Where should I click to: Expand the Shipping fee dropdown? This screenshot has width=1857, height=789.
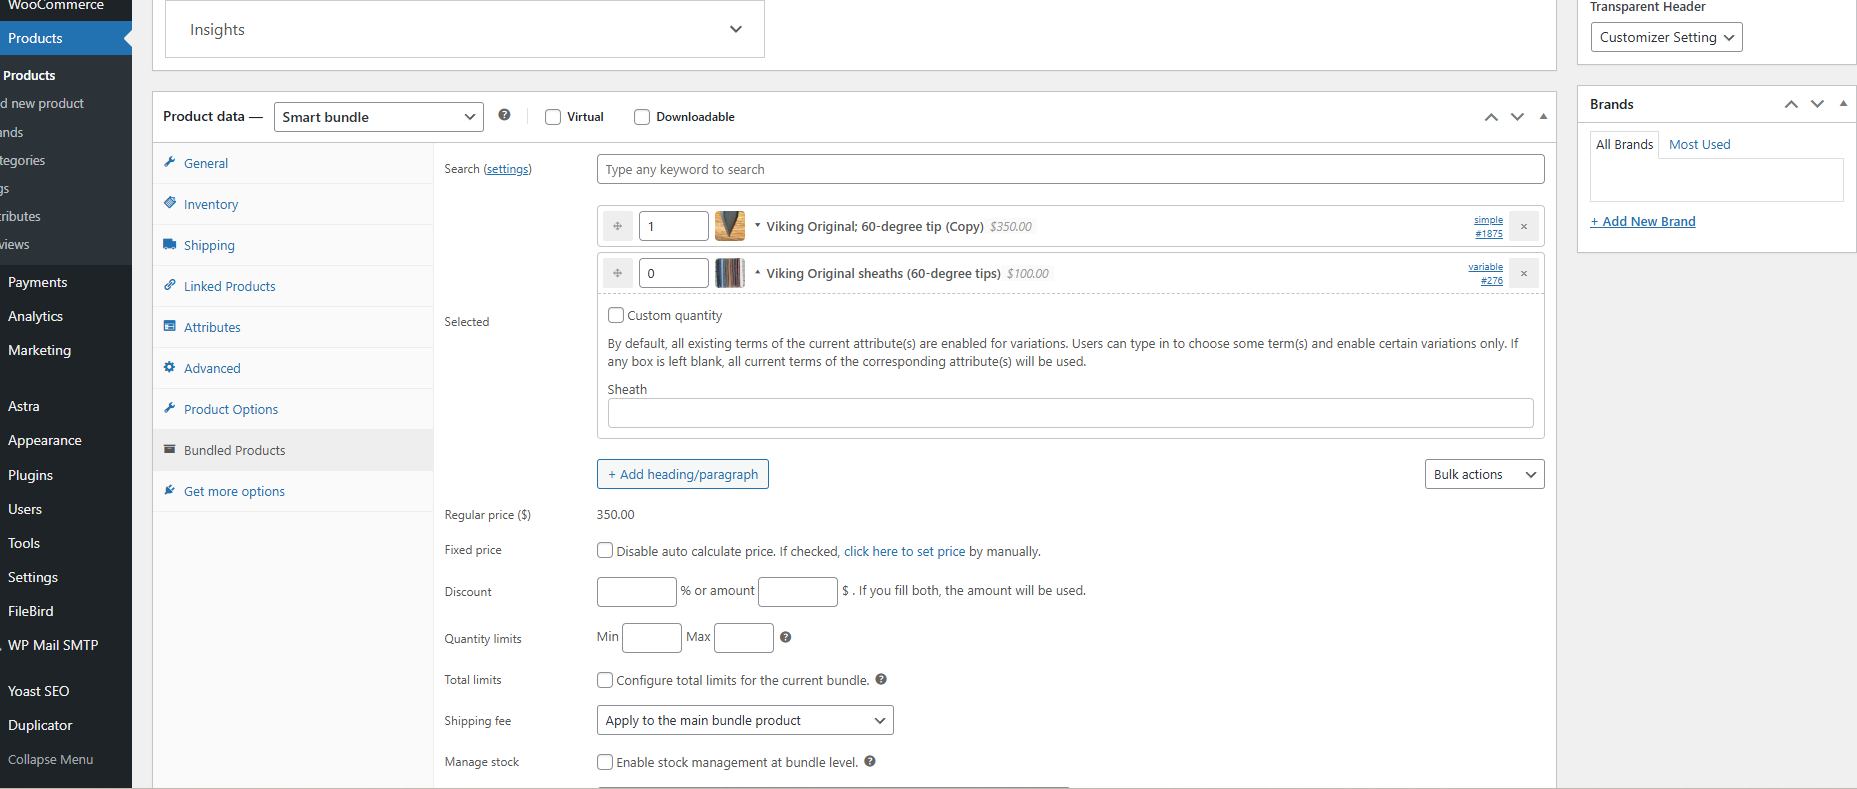[x=744, y=720]
